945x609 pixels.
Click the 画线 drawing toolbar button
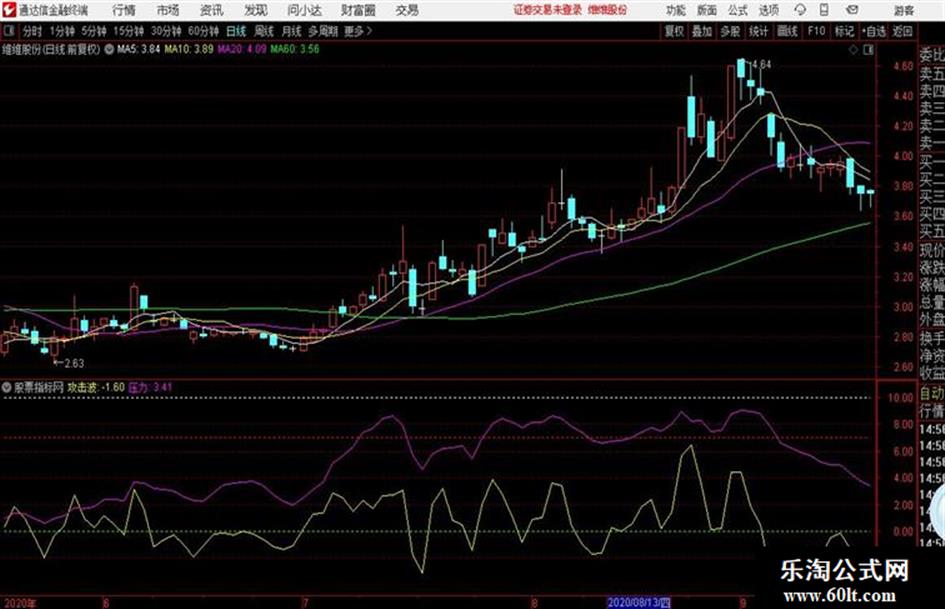tap(787, 31)
